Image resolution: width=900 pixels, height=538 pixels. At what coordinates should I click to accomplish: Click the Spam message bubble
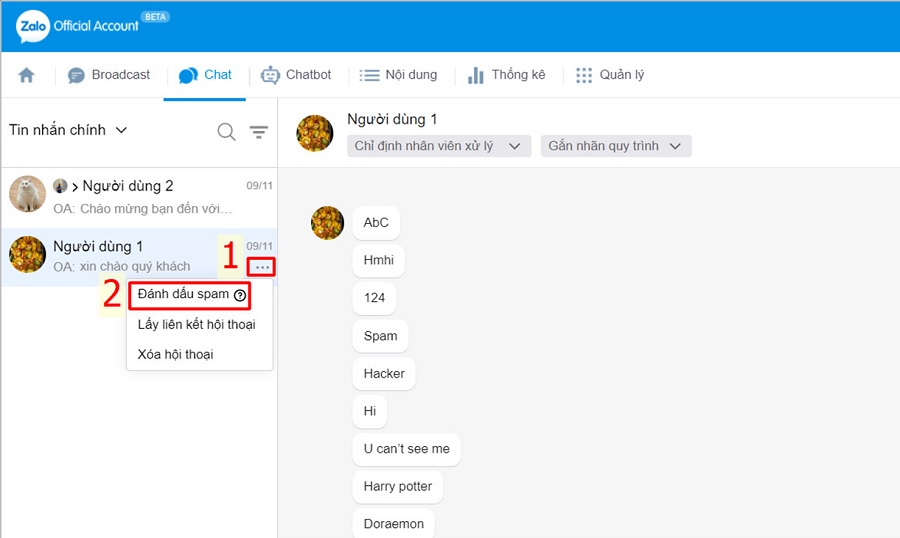click(381, 336)
